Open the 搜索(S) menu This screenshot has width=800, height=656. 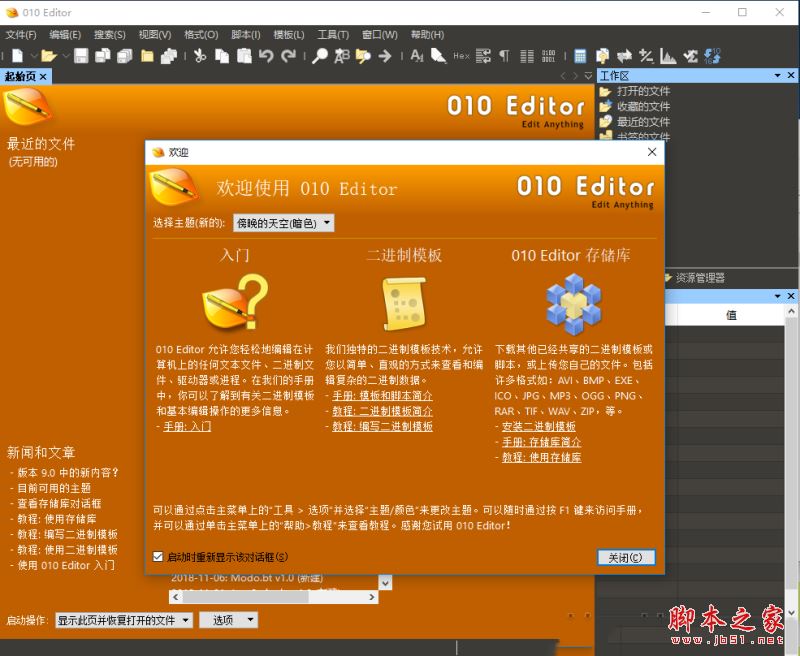(110, 35)
